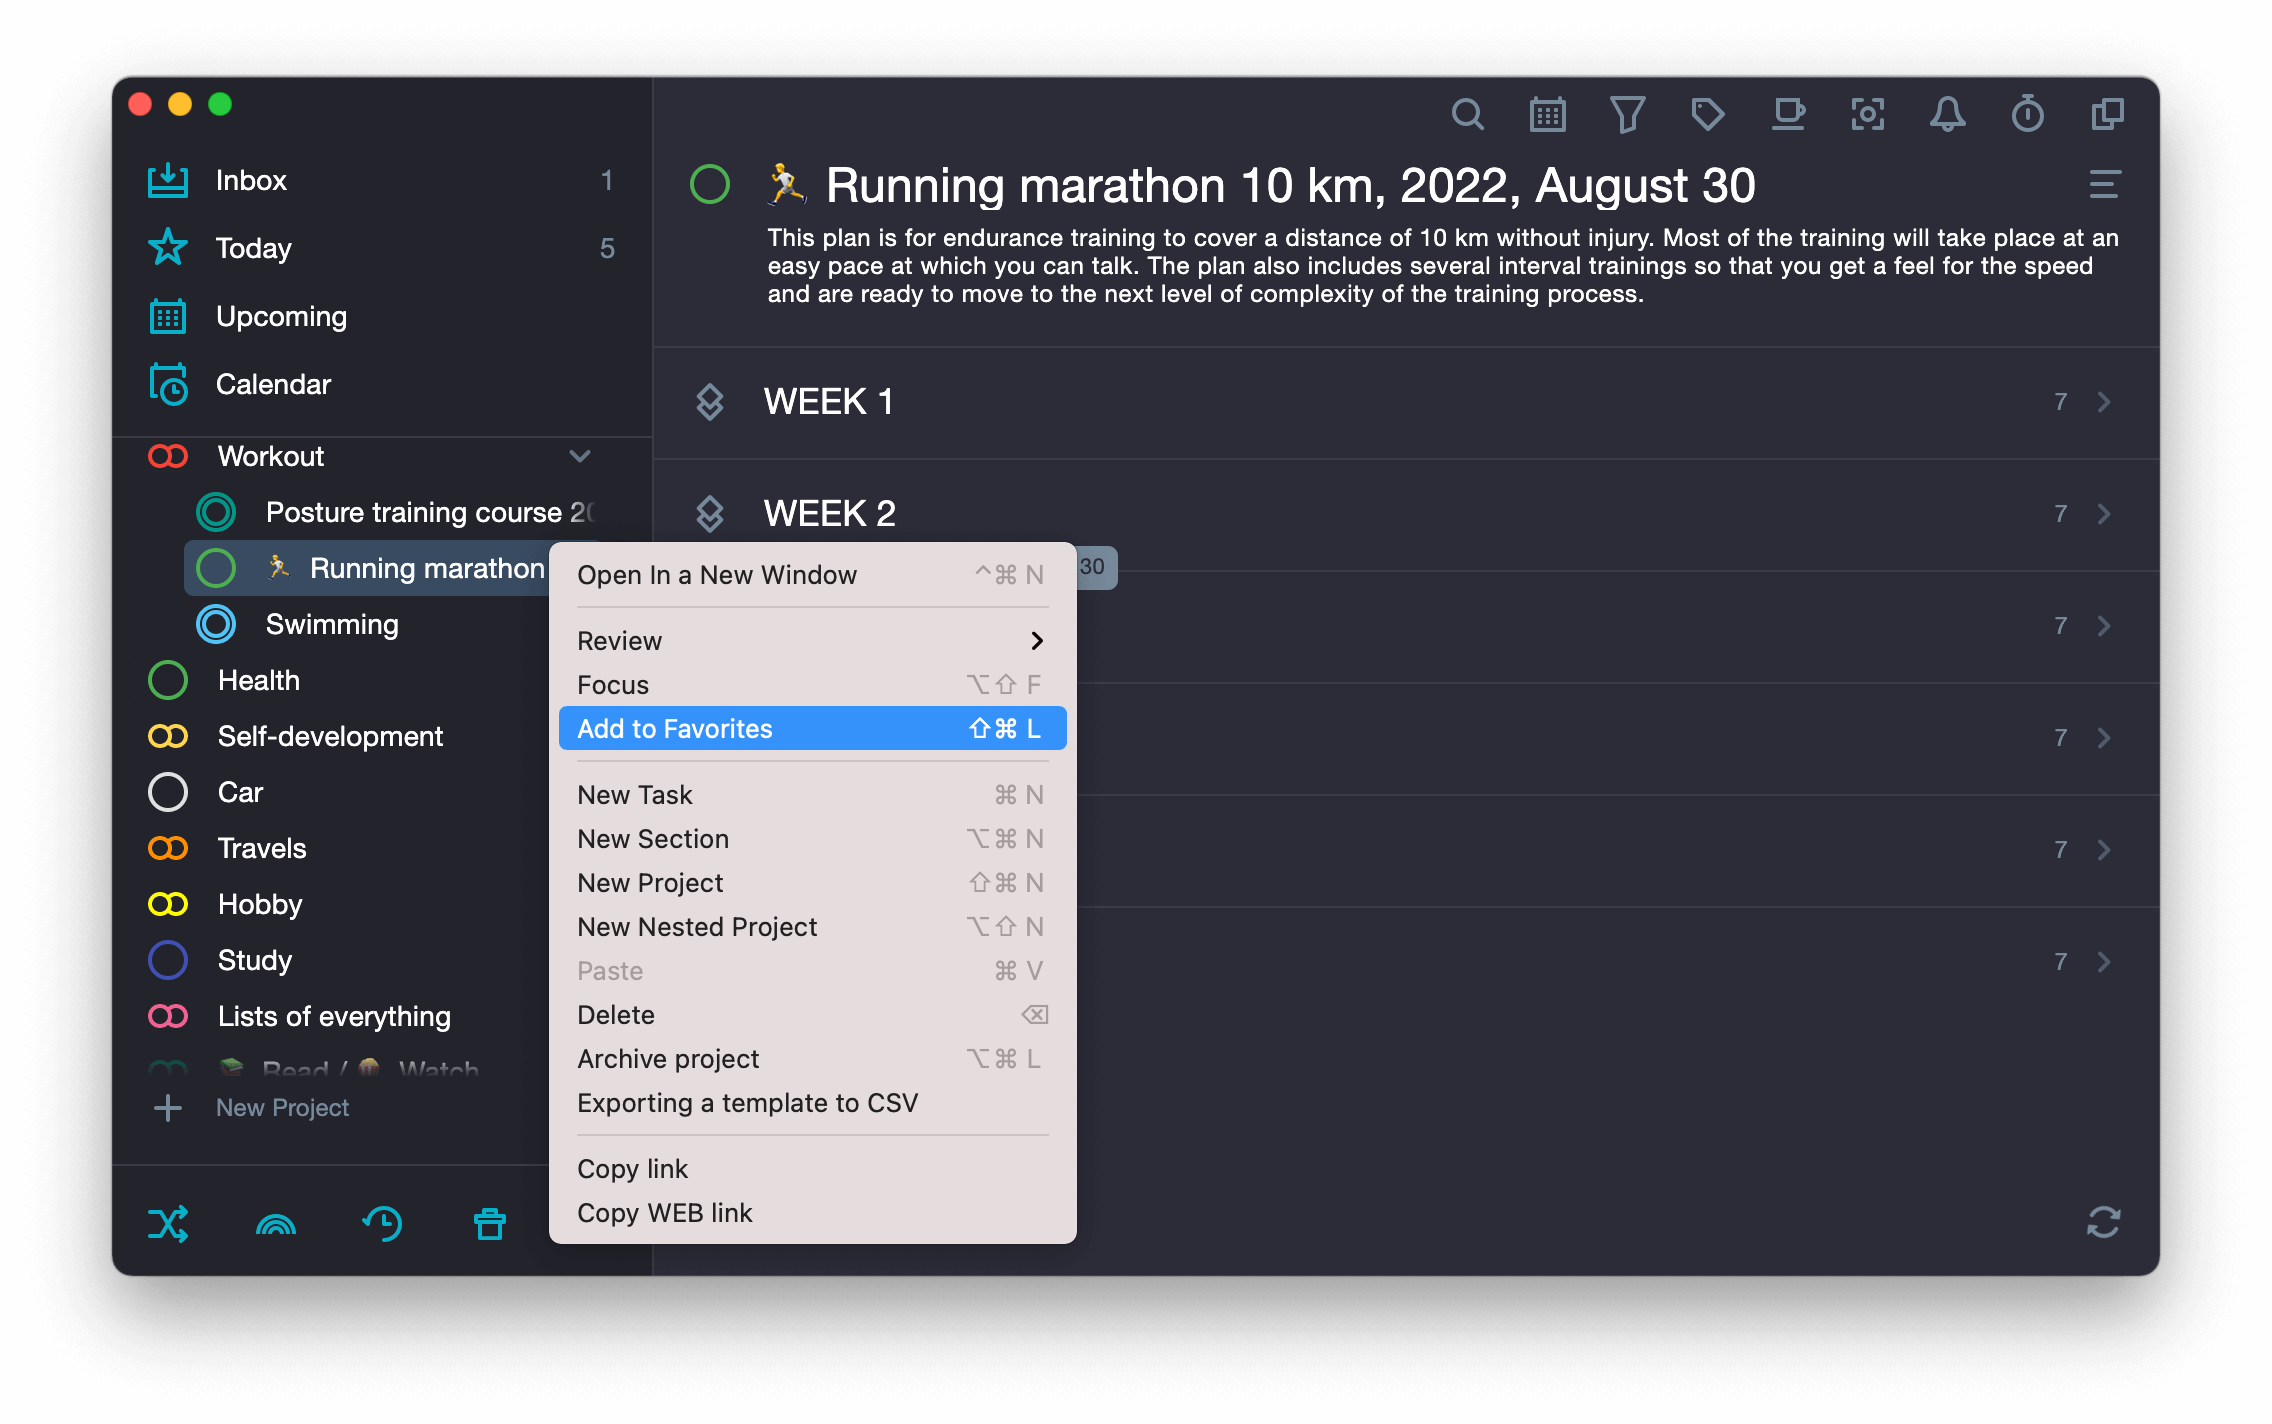Click the Today count 5
This screenshot has height=1424, width=2272.
pos(607,249)
